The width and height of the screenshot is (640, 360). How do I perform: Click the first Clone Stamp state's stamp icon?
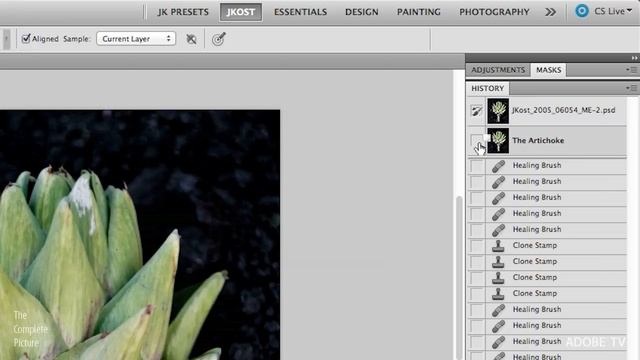coord(498,245)
